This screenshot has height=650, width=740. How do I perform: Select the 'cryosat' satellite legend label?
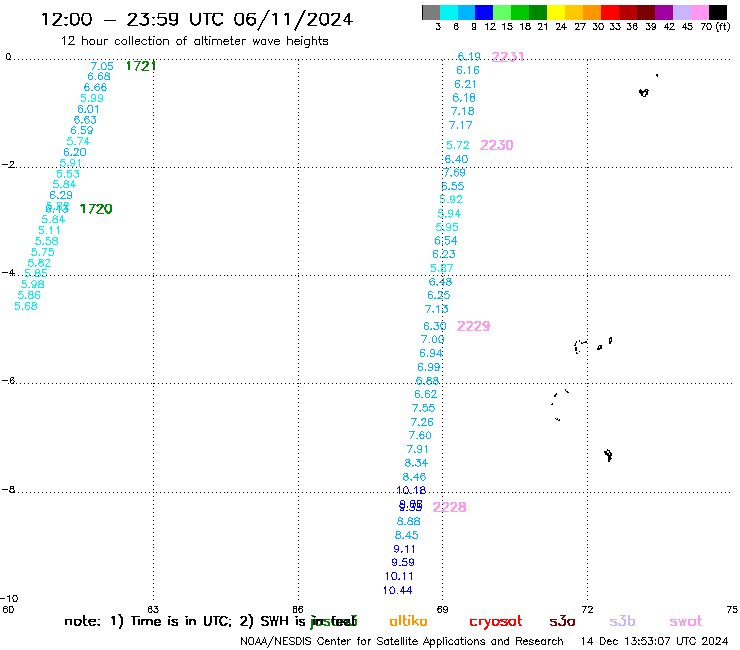pos(496,622)
